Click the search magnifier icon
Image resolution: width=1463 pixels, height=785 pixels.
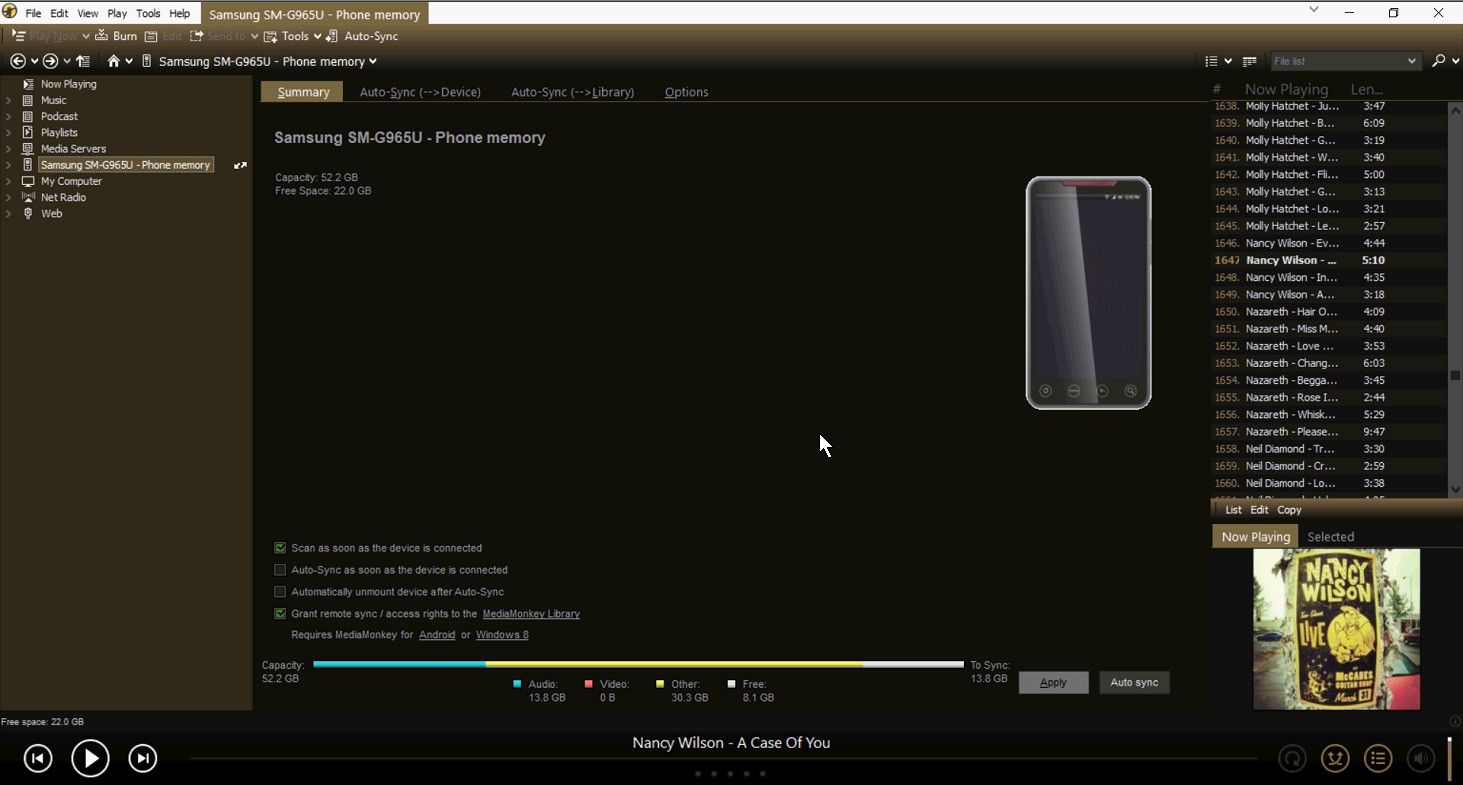[x=1438, y=61]
